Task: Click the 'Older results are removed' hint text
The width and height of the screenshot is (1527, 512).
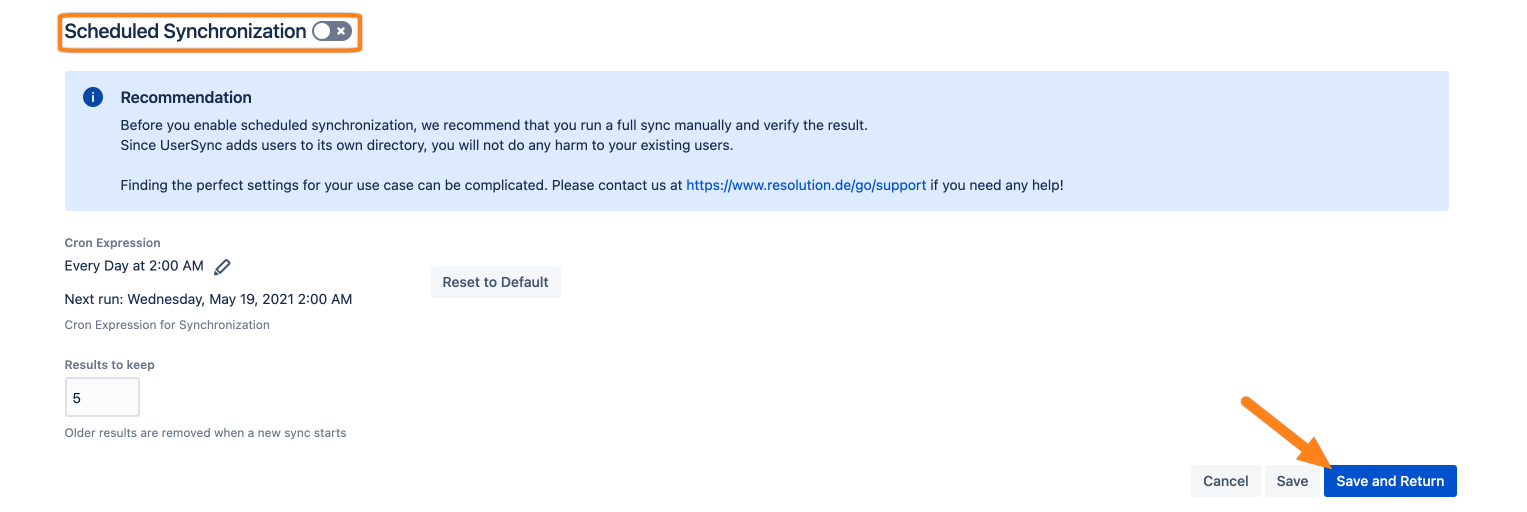Action: [205, 433]
